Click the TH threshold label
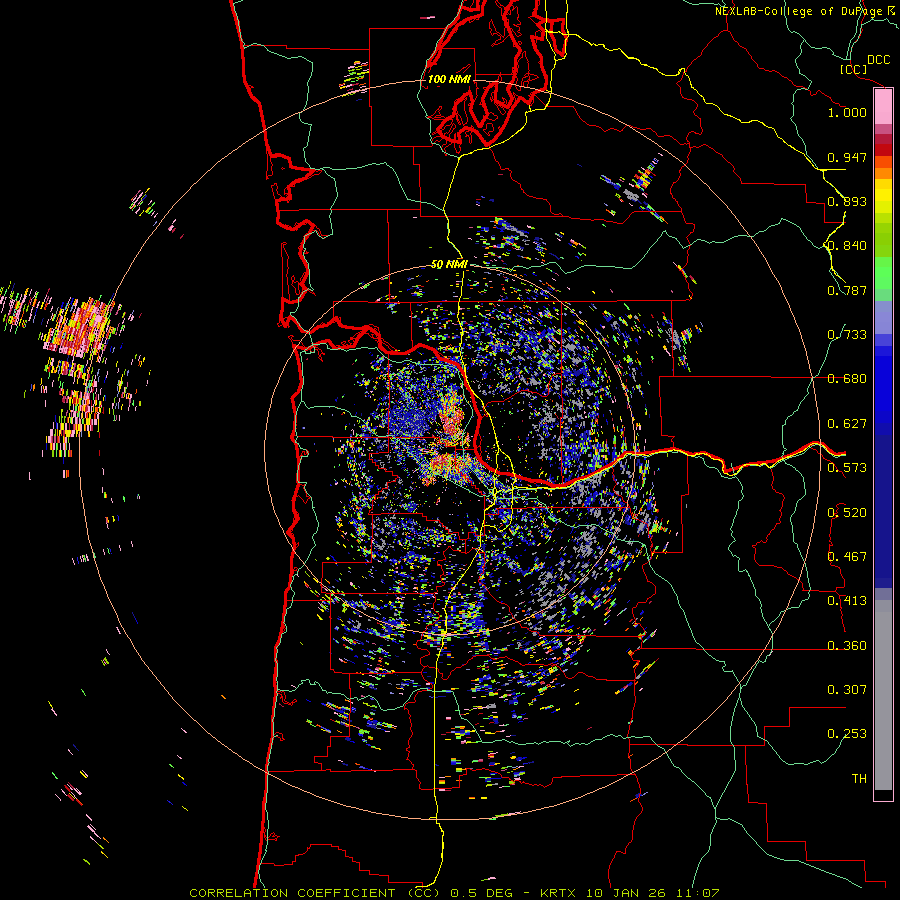900x900 pixels. click(x=859, y=778)
